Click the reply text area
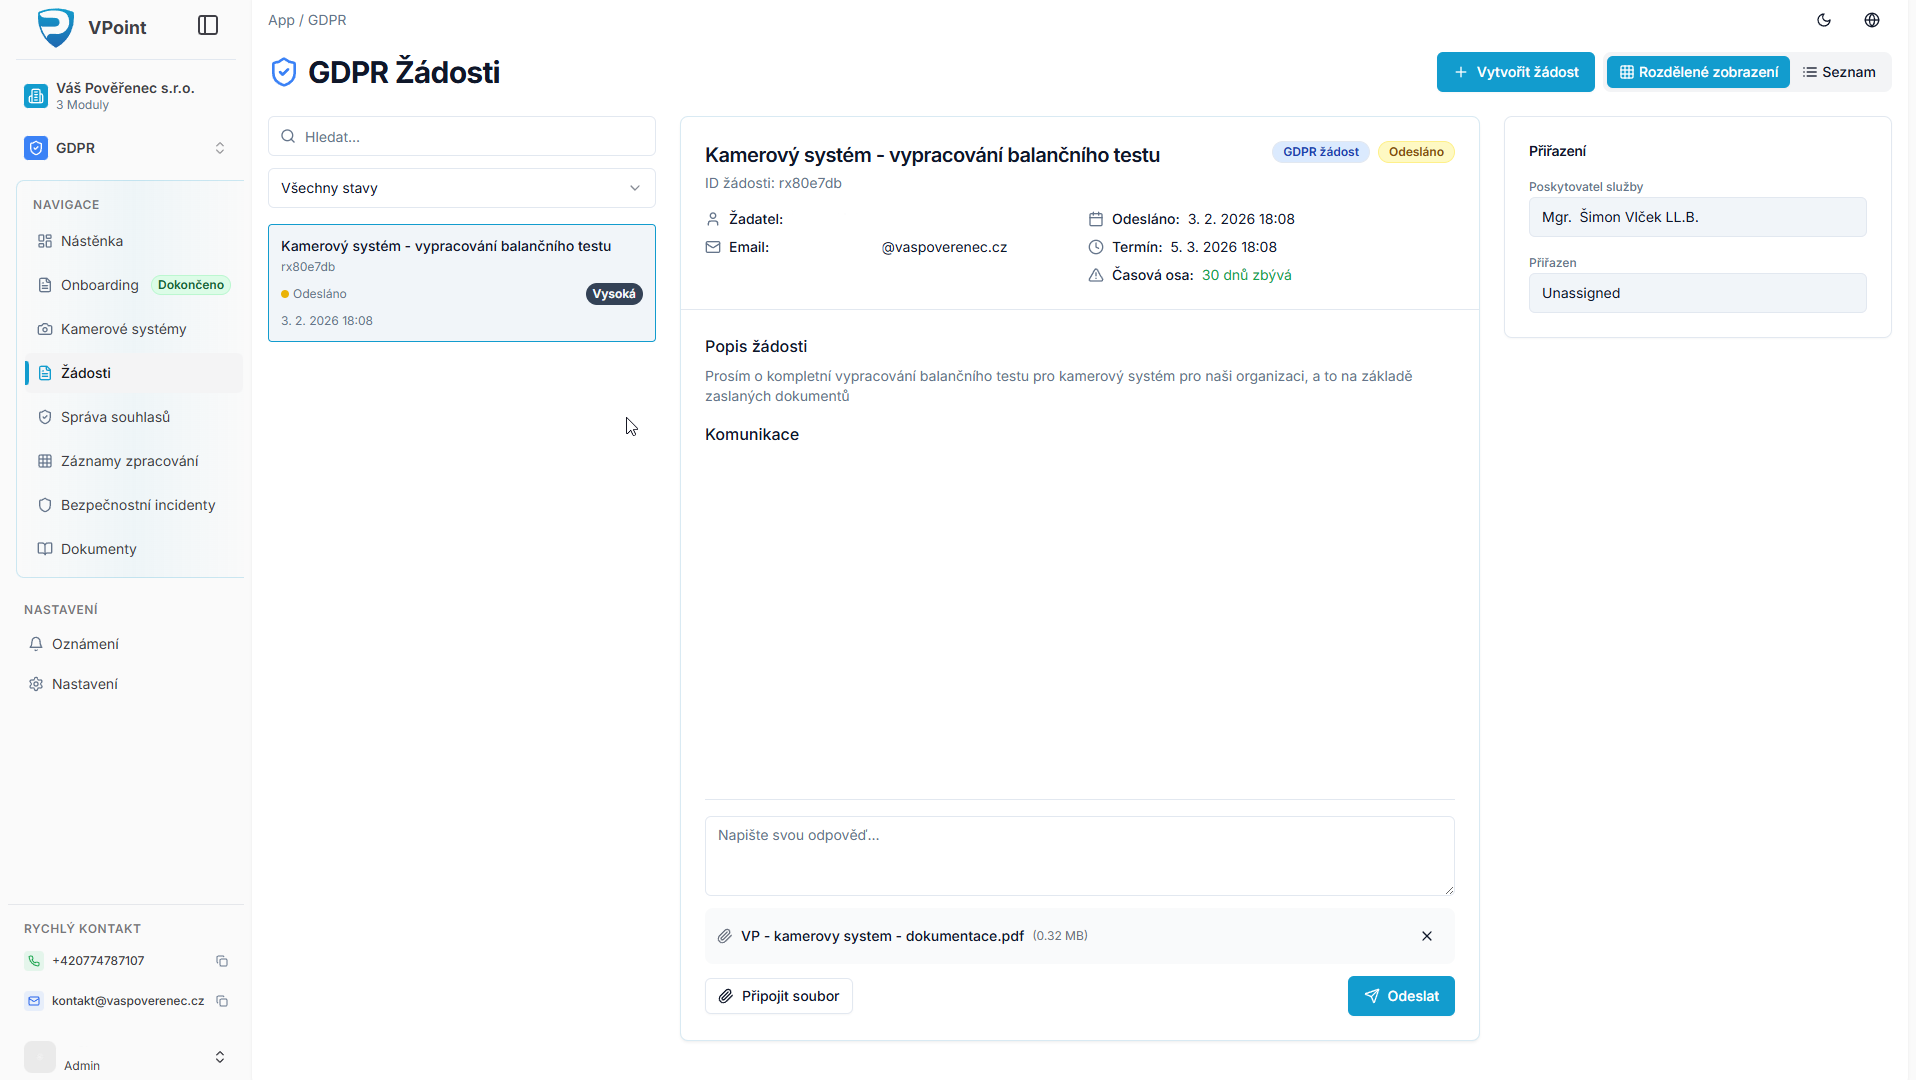Image resolution: width=1916 pixels, height=1080 pixels. coord(1079,855)
